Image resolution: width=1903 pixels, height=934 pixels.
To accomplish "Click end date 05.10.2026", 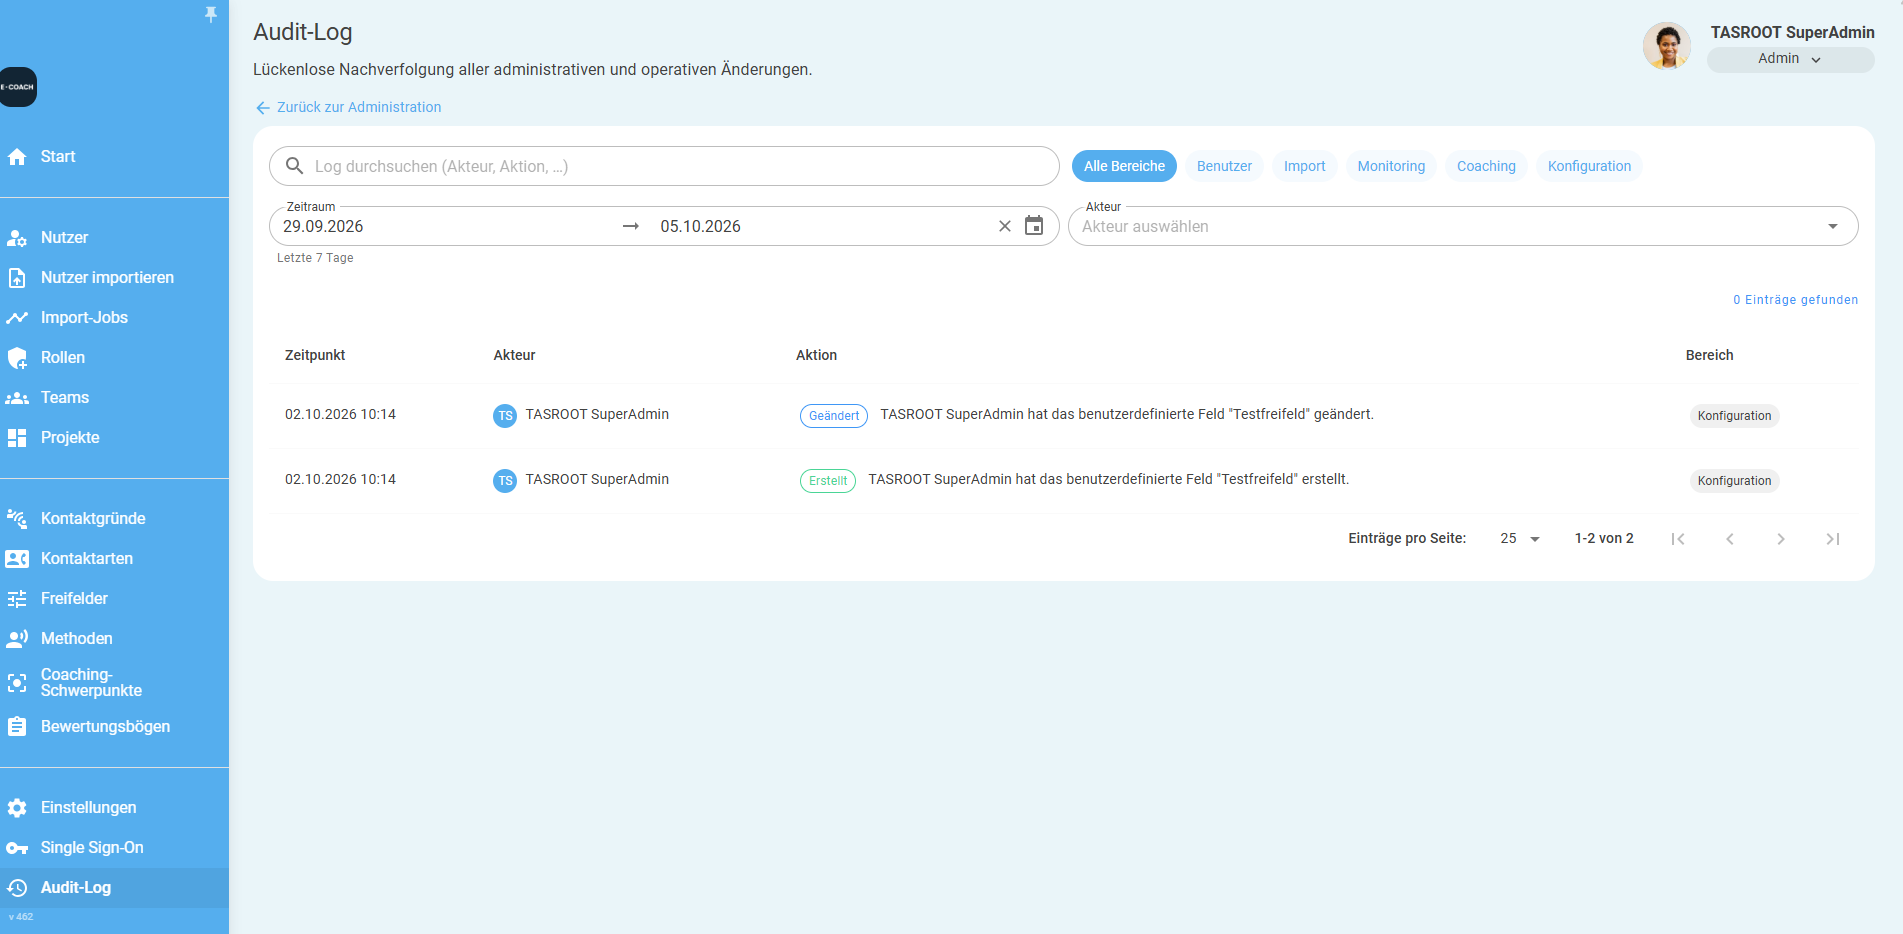I will (700, 226).
